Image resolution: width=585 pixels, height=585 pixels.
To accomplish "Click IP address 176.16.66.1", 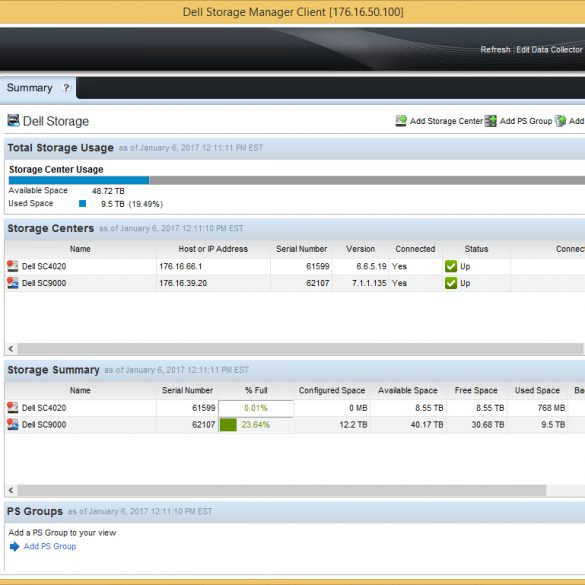I will pos(181,266).
